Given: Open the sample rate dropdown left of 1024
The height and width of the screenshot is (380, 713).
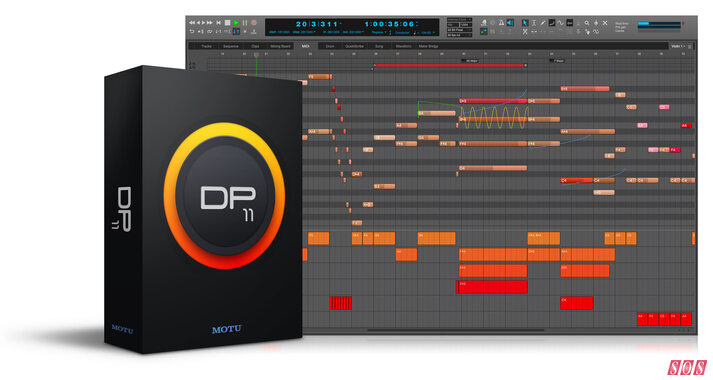Looking at the screenshot, I should [x=453, y=25].
